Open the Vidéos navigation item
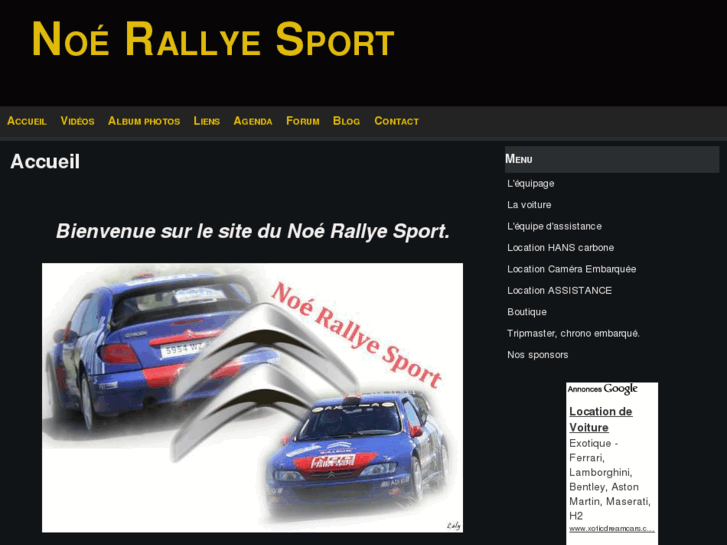 pos(77,121)
